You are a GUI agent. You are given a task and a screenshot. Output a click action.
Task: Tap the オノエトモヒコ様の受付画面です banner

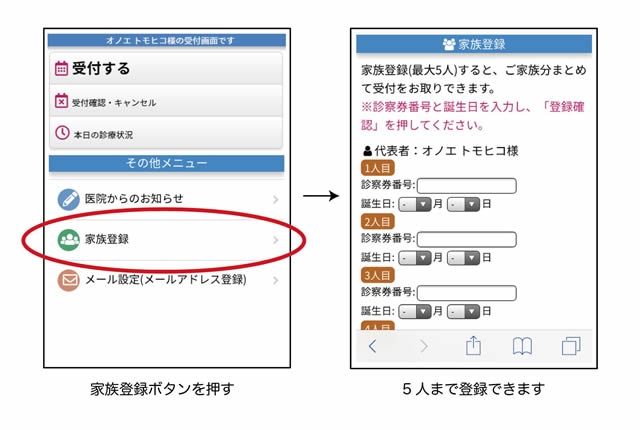(167, 40)
